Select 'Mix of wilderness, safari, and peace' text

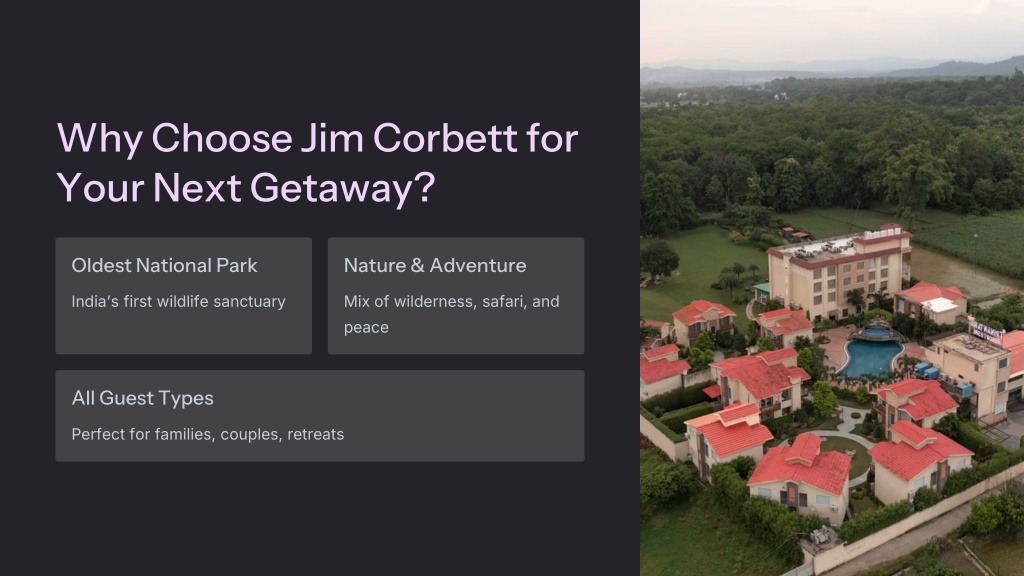451,314
